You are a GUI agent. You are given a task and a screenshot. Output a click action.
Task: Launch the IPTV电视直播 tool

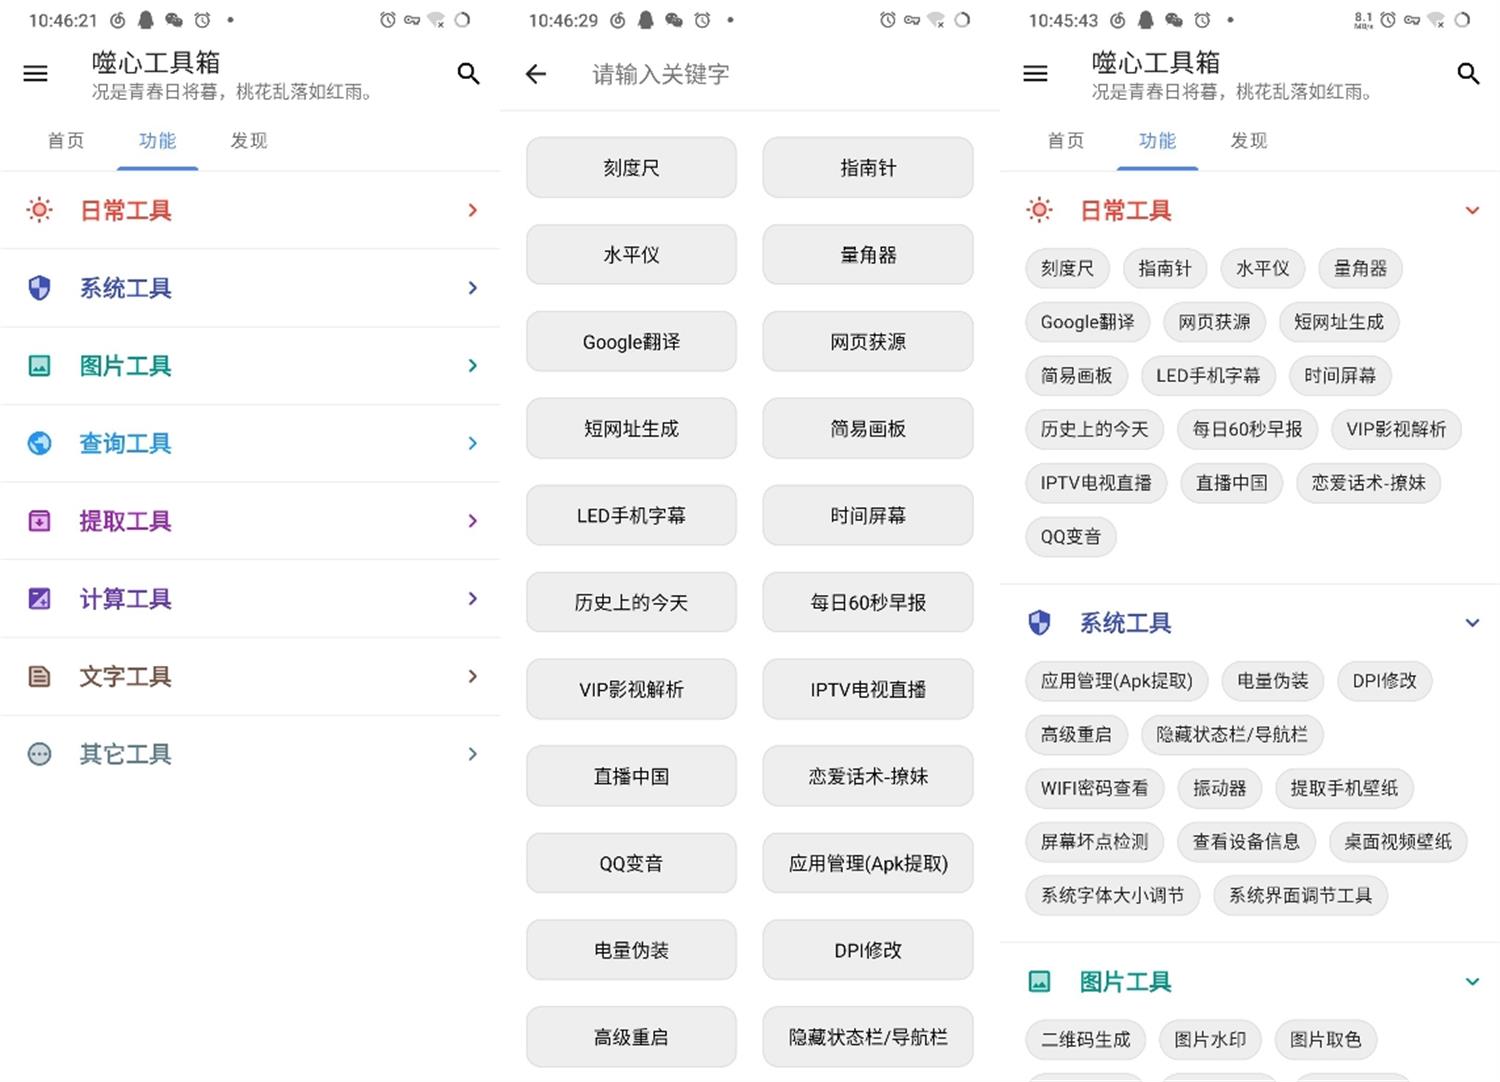[x=866, y=689]
